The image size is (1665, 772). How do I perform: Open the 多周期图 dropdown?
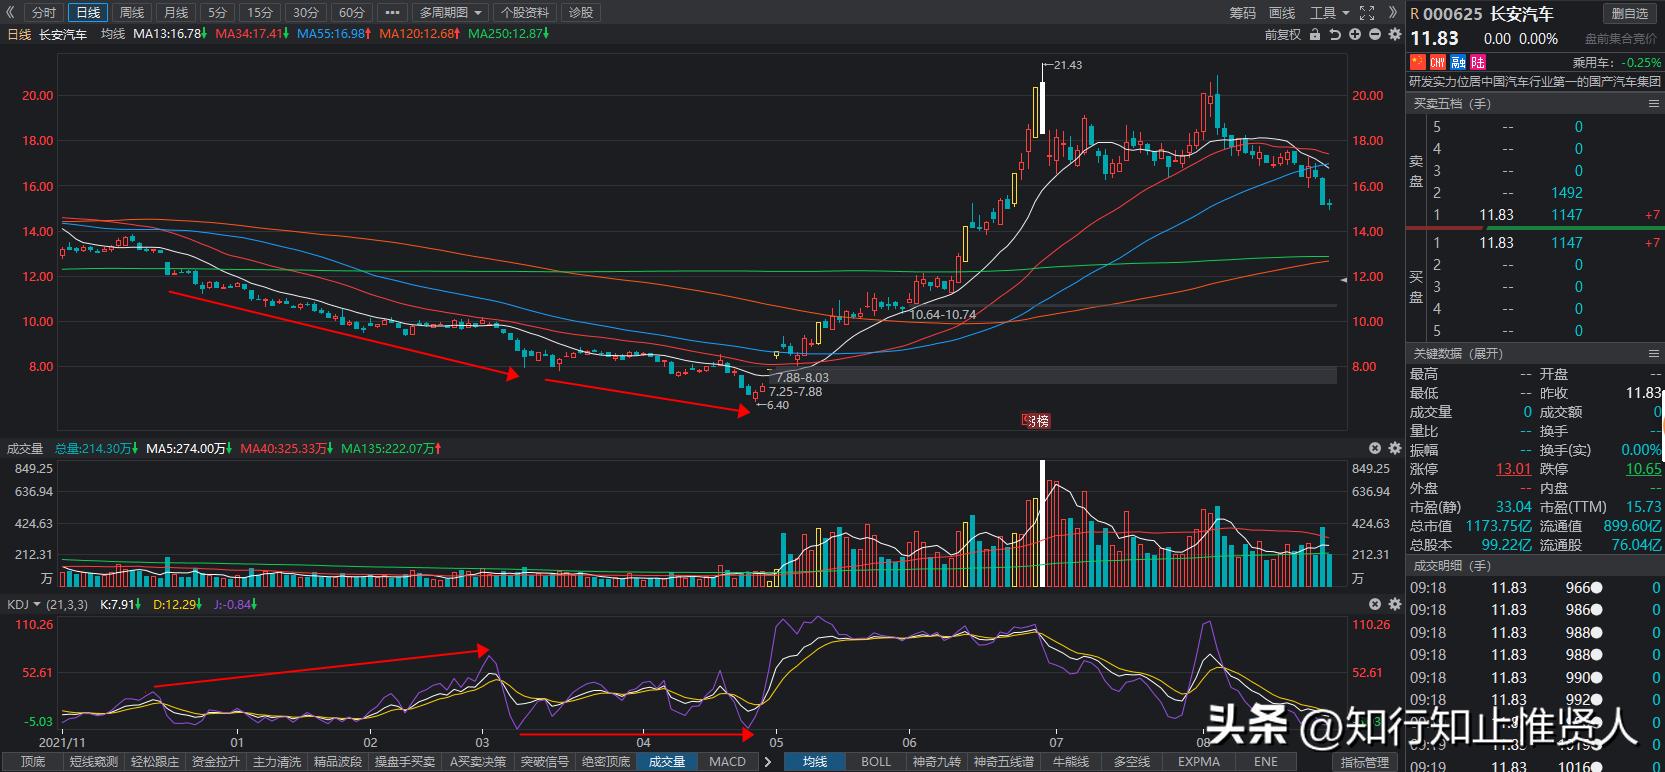click(x=450, y=13)
